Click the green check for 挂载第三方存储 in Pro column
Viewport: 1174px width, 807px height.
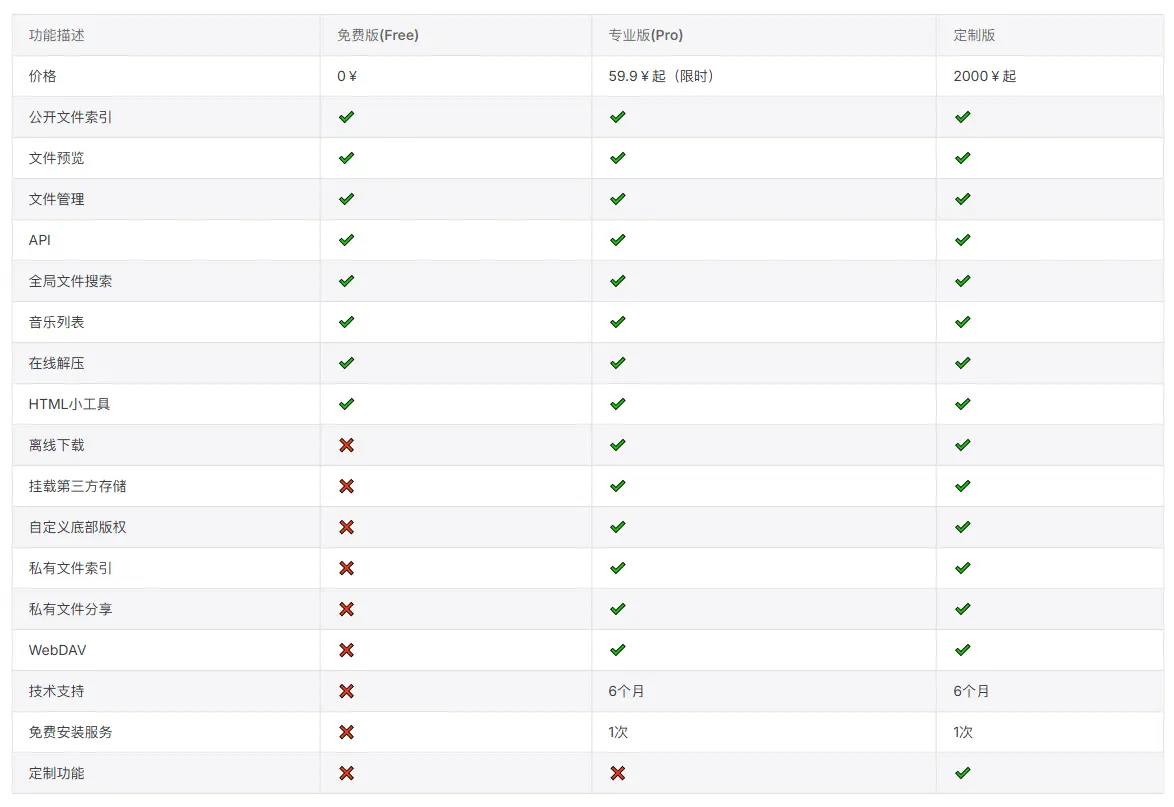[617, 486]
